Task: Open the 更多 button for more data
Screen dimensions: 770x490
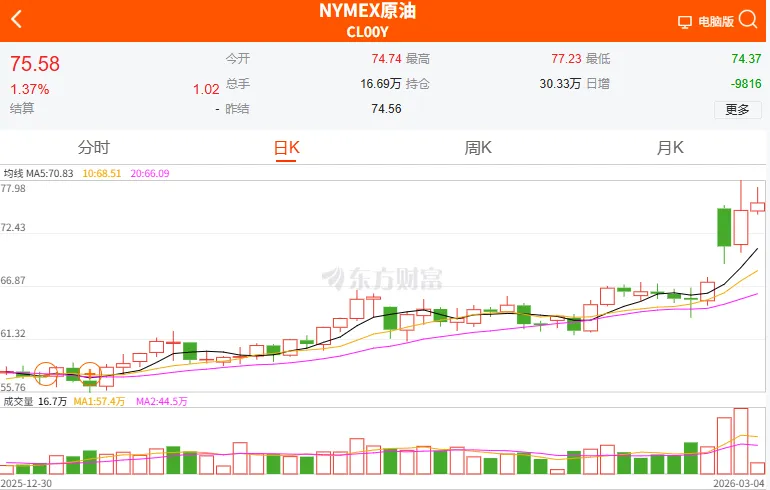Action: 738,109
